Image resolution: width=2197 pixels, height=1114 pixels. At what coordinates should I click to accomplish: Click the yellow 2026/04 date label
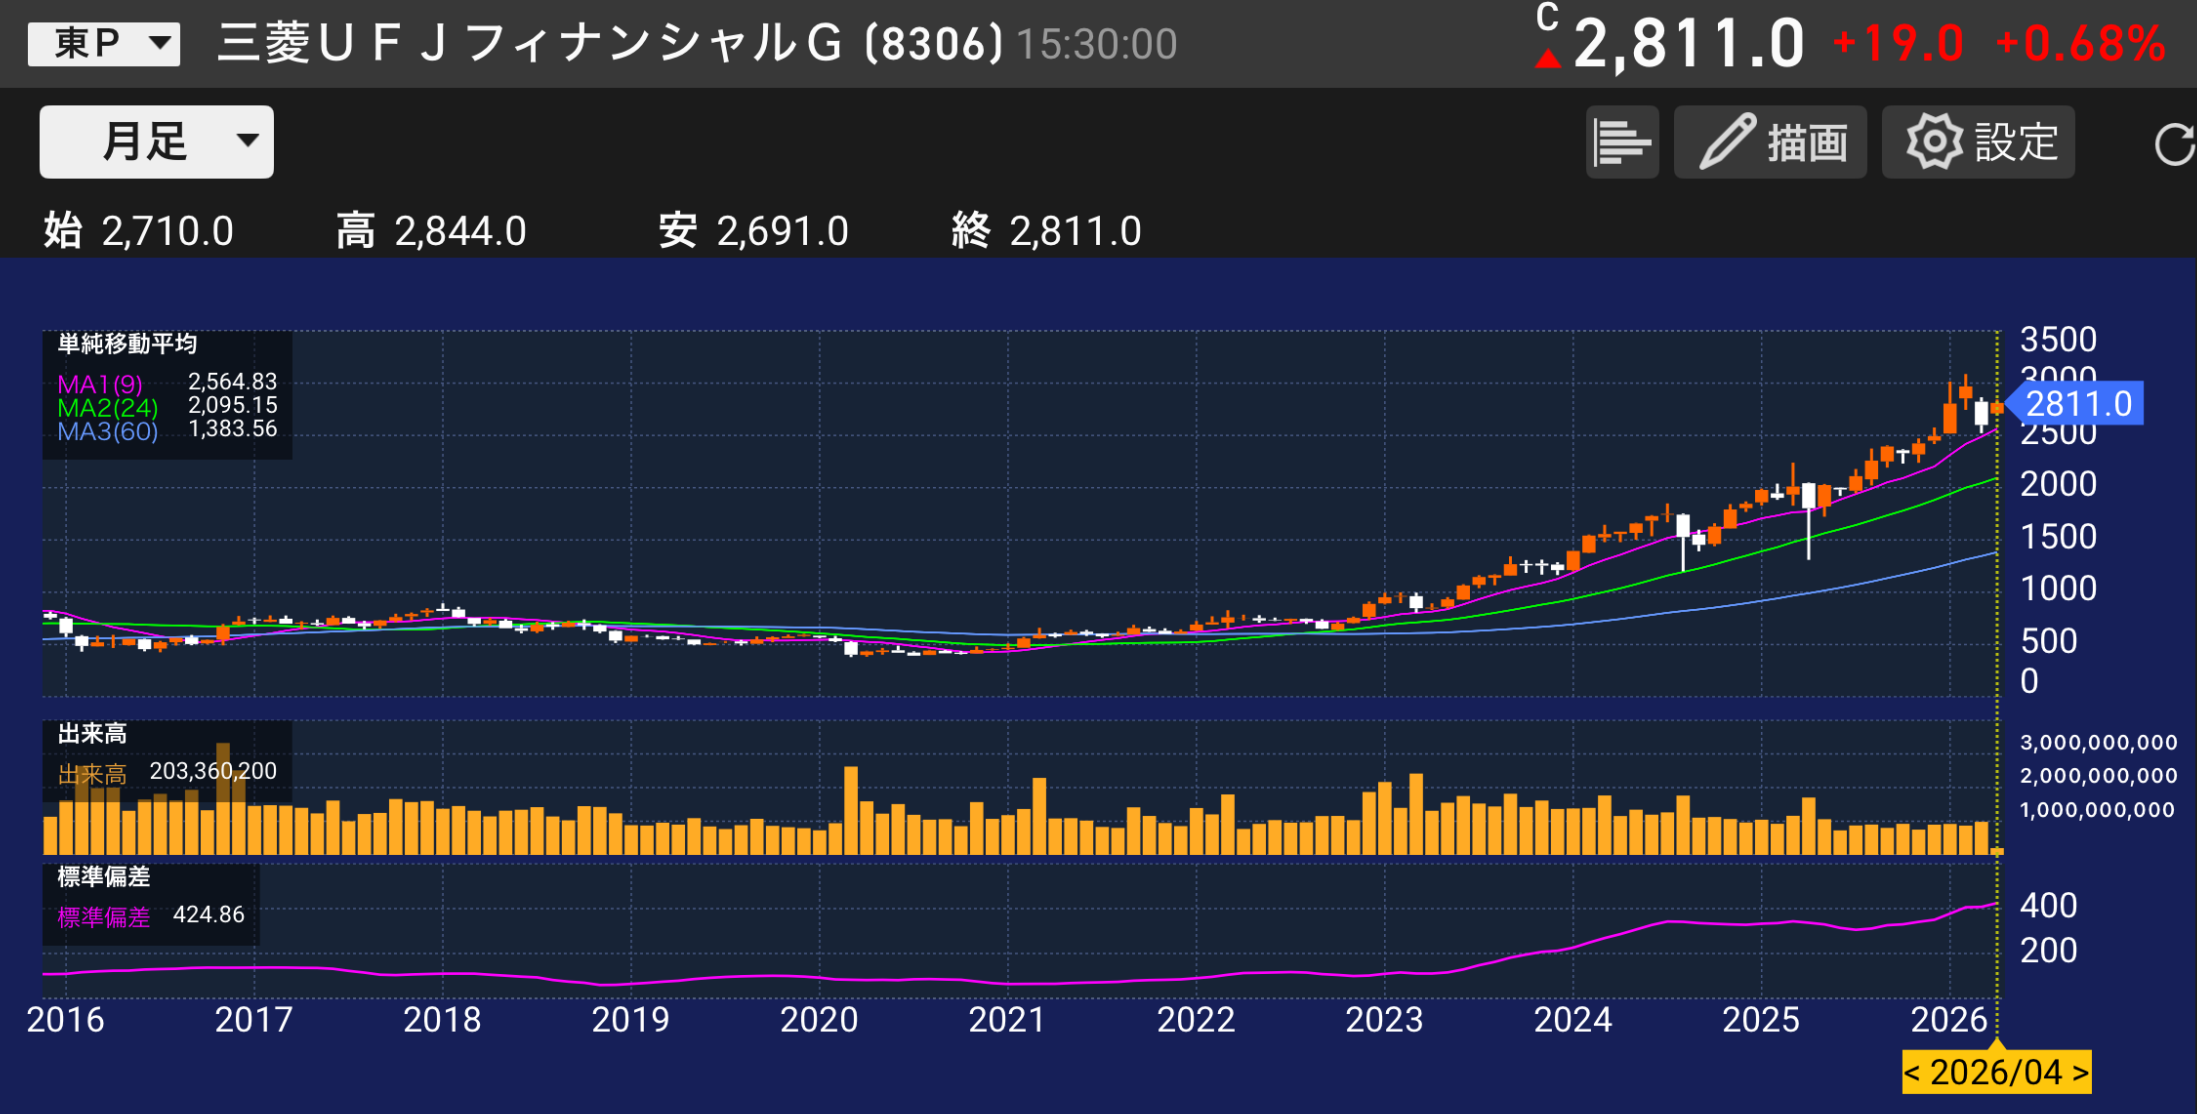1995,1071
